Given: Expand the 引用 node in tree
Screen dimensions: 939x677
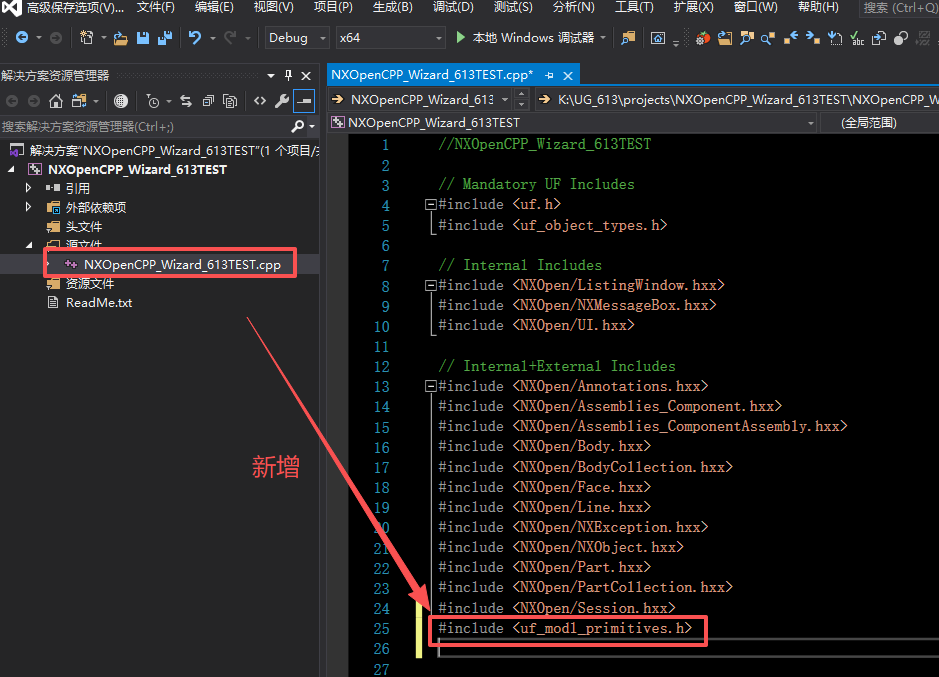Looking at the screenshot, I should coord(28,188).
